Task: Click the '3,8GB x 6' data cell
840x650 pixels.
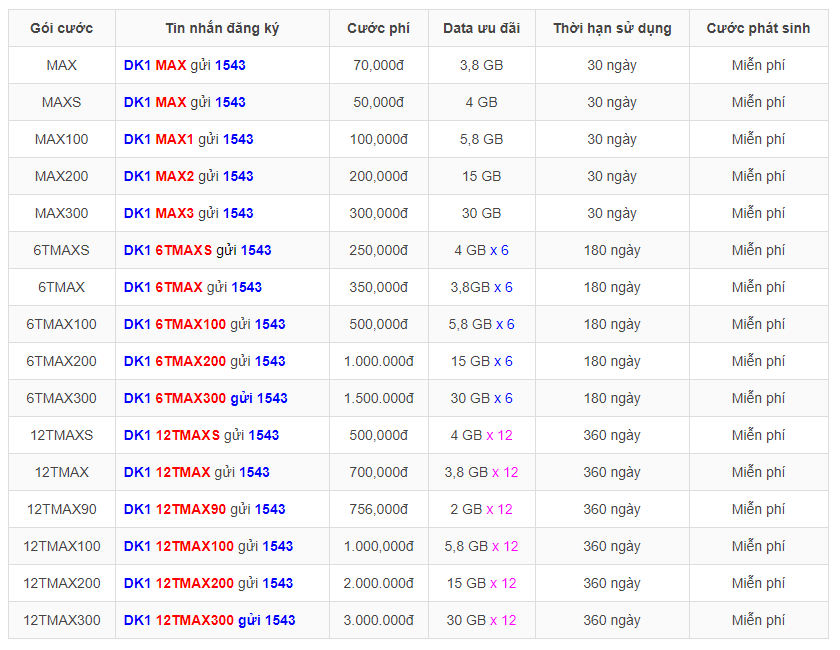Action: pyautogui.click(x=482, y=287)
